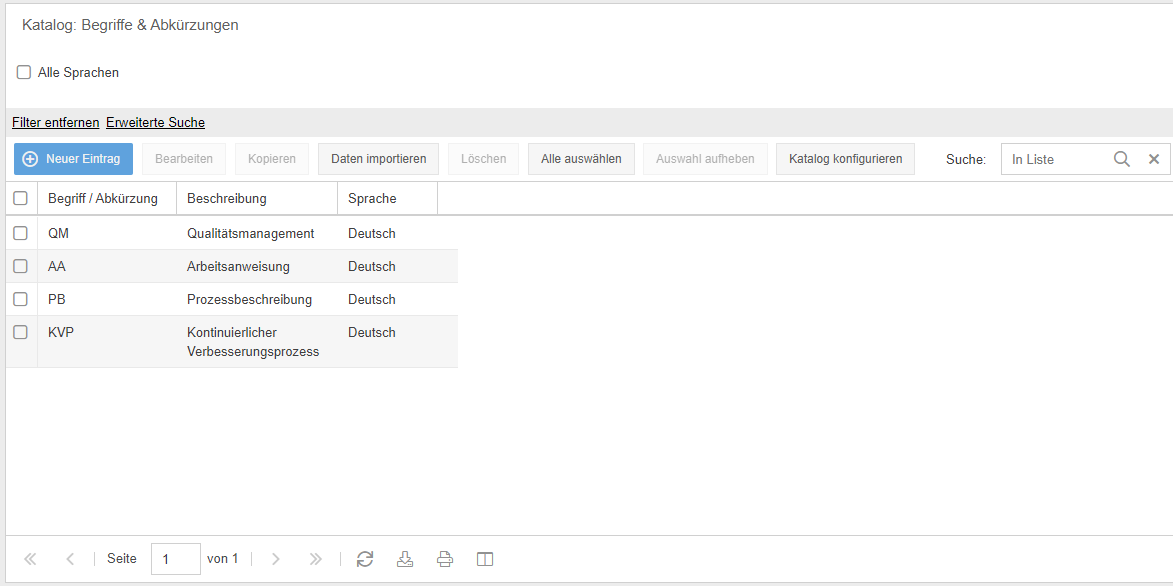Go to the first page arrow
The image size is (1173, 586).
[x=30, y=559]
